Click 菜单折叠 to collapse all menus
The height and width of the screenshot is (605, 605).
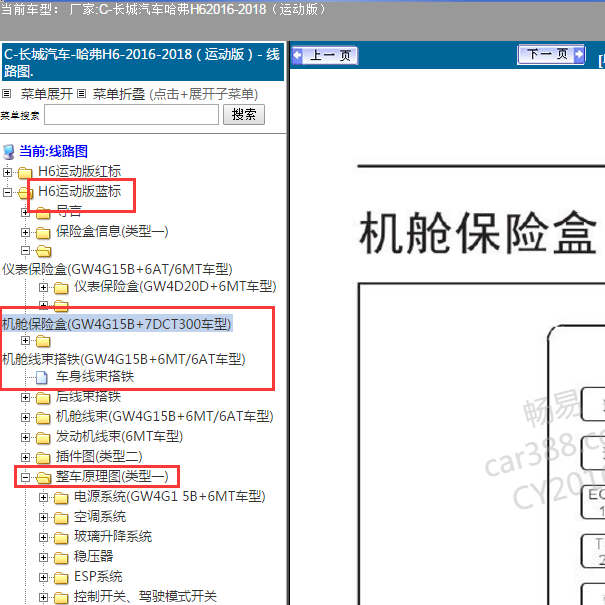119,94
